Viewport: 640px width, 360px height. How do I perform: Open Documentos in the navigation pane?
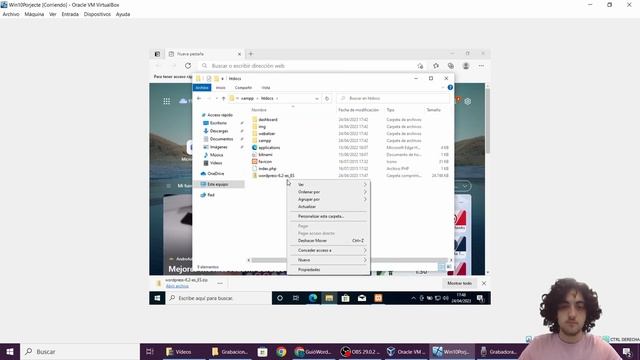[x=221, y=139]
